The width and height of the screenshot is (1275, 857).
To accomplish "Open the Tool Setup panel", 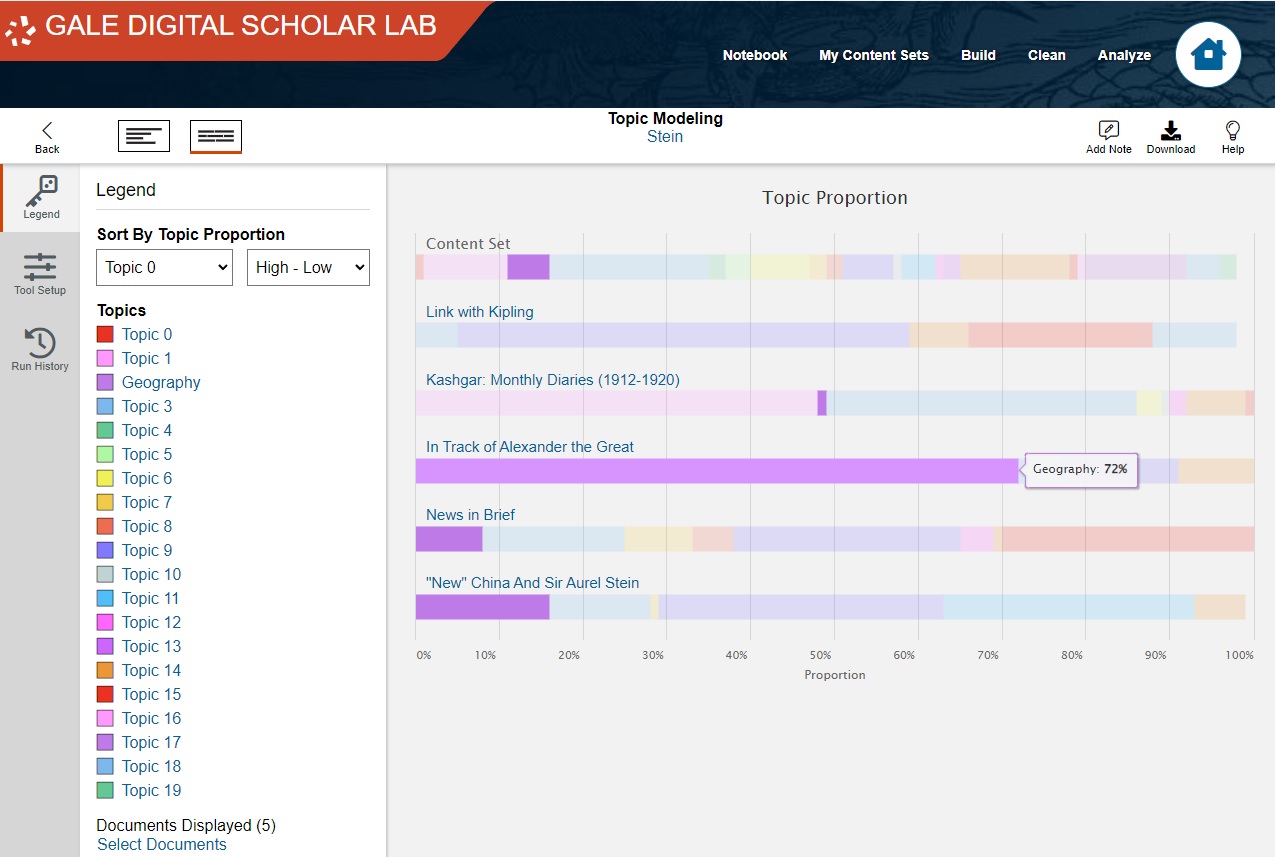I will [x=40, y=274].
